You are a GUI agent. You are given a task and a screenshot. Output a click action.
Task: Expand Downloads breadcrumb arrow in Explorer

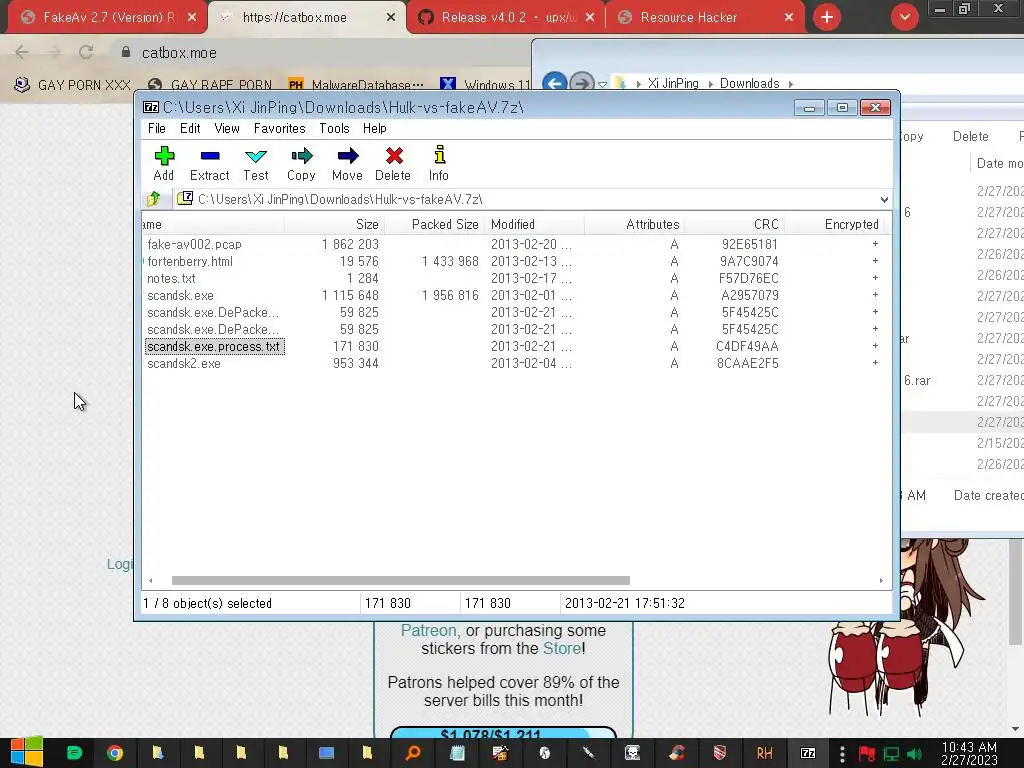coord(790,84)
